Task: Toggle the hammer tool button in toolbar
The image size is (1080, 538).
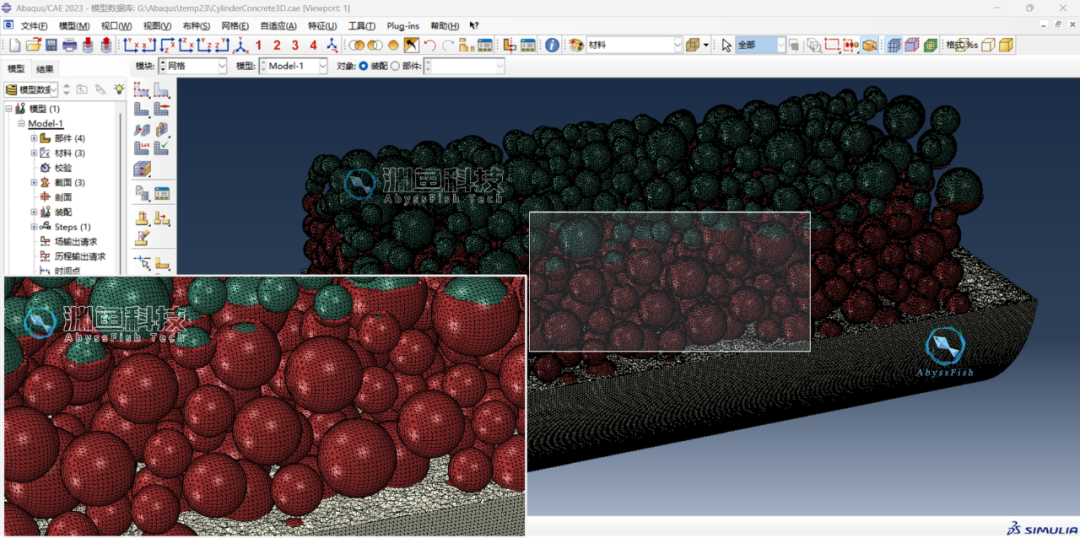Action: click(x=411, y=45)
